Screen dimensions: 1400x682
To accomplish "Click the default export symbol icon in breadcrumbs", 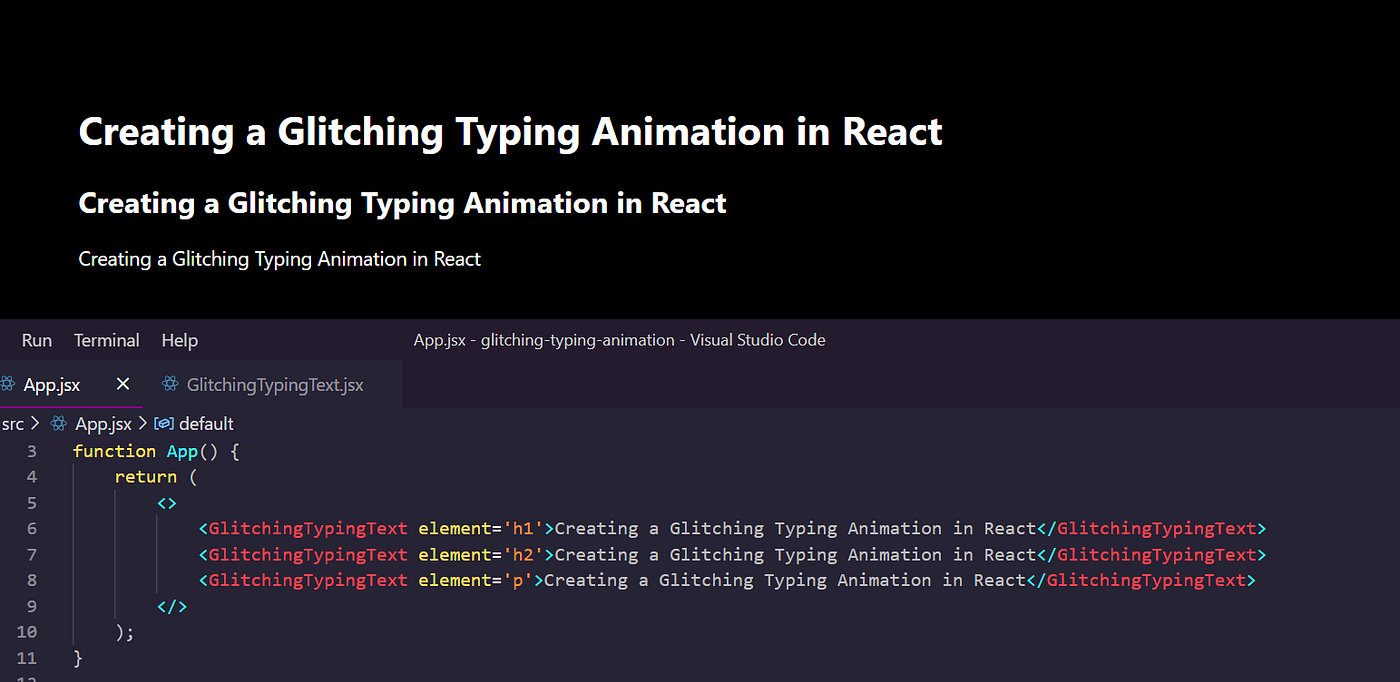I will pos(163,423).
